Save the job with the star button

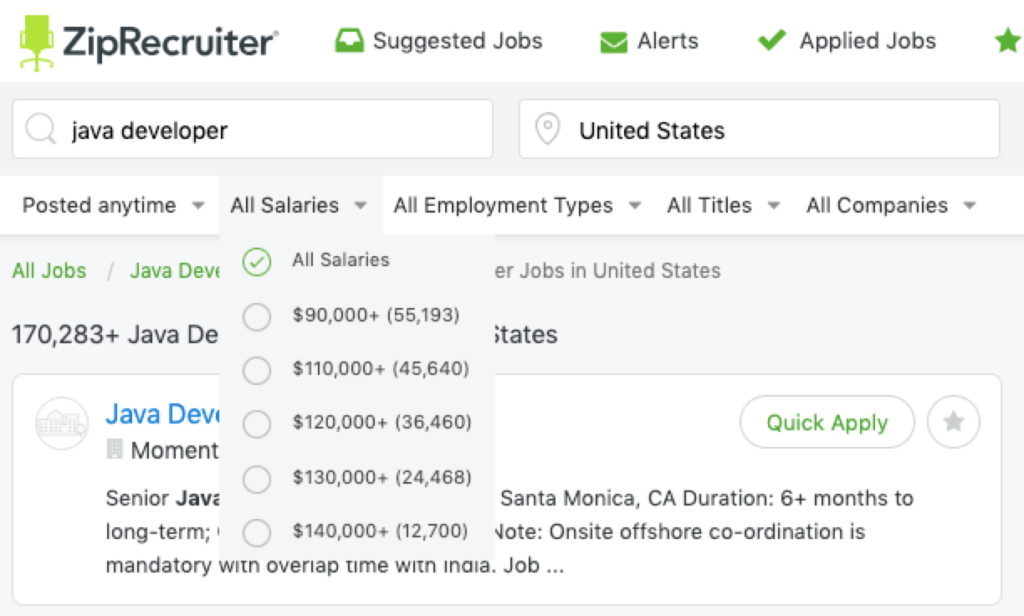tap(953, 422)
